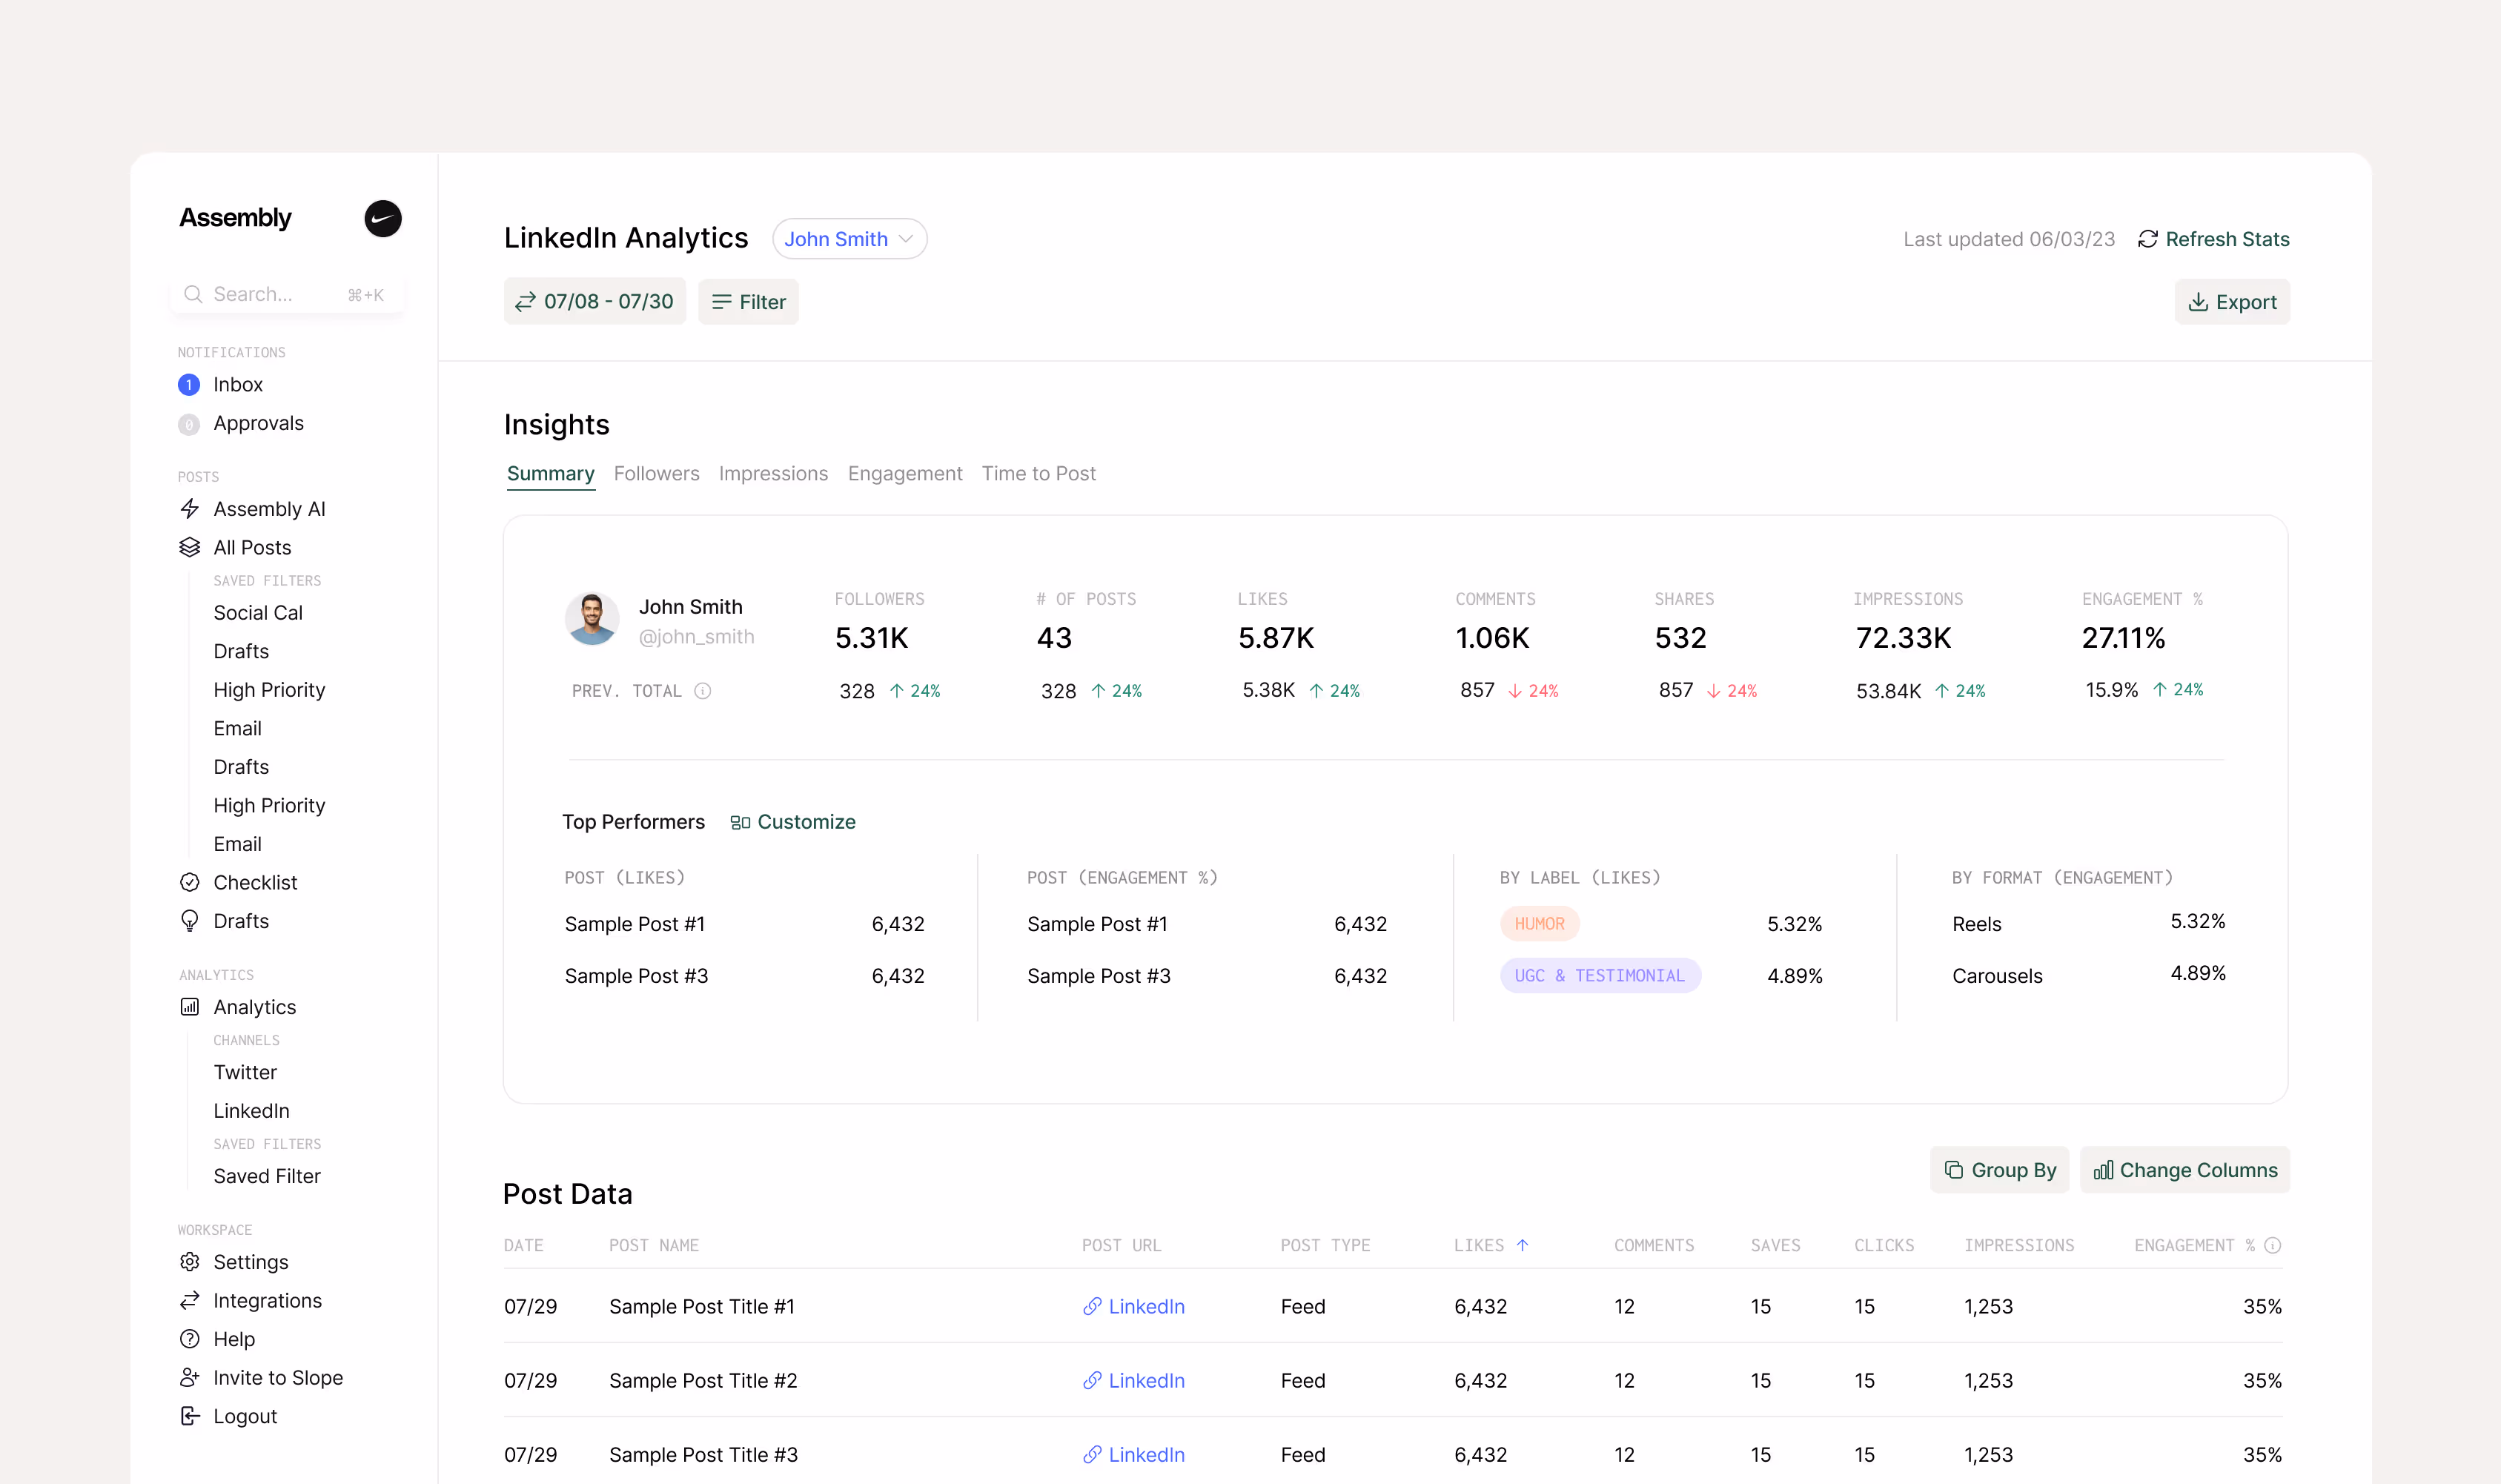Open the Filter dropdown

(x=748, y=302)
